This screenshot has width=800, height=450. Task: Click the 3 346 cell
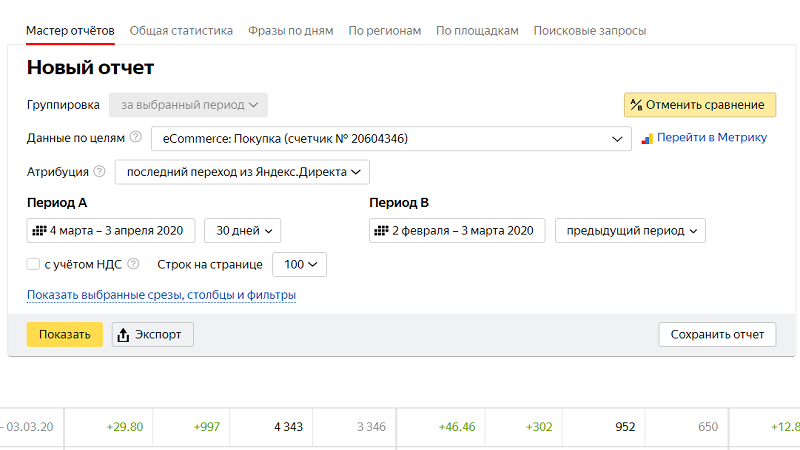click(354, 427)
